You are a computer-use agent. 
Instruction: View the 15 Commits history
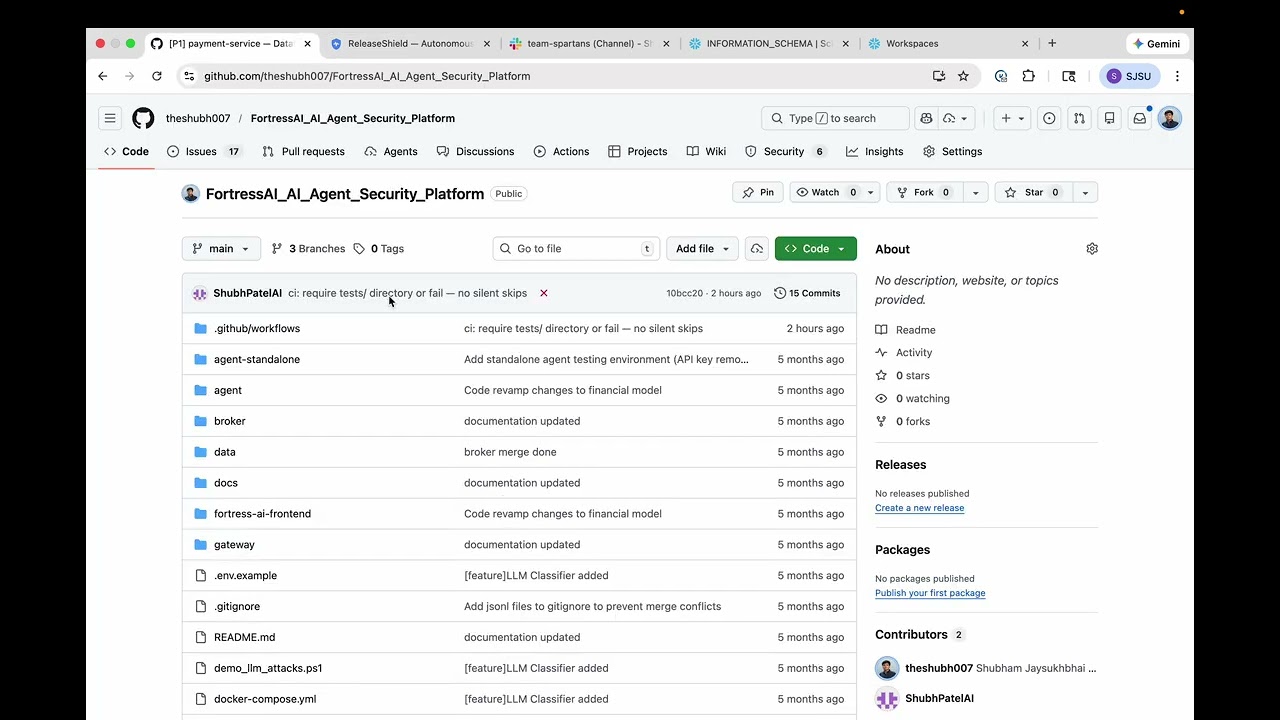[x=807, y=293]
